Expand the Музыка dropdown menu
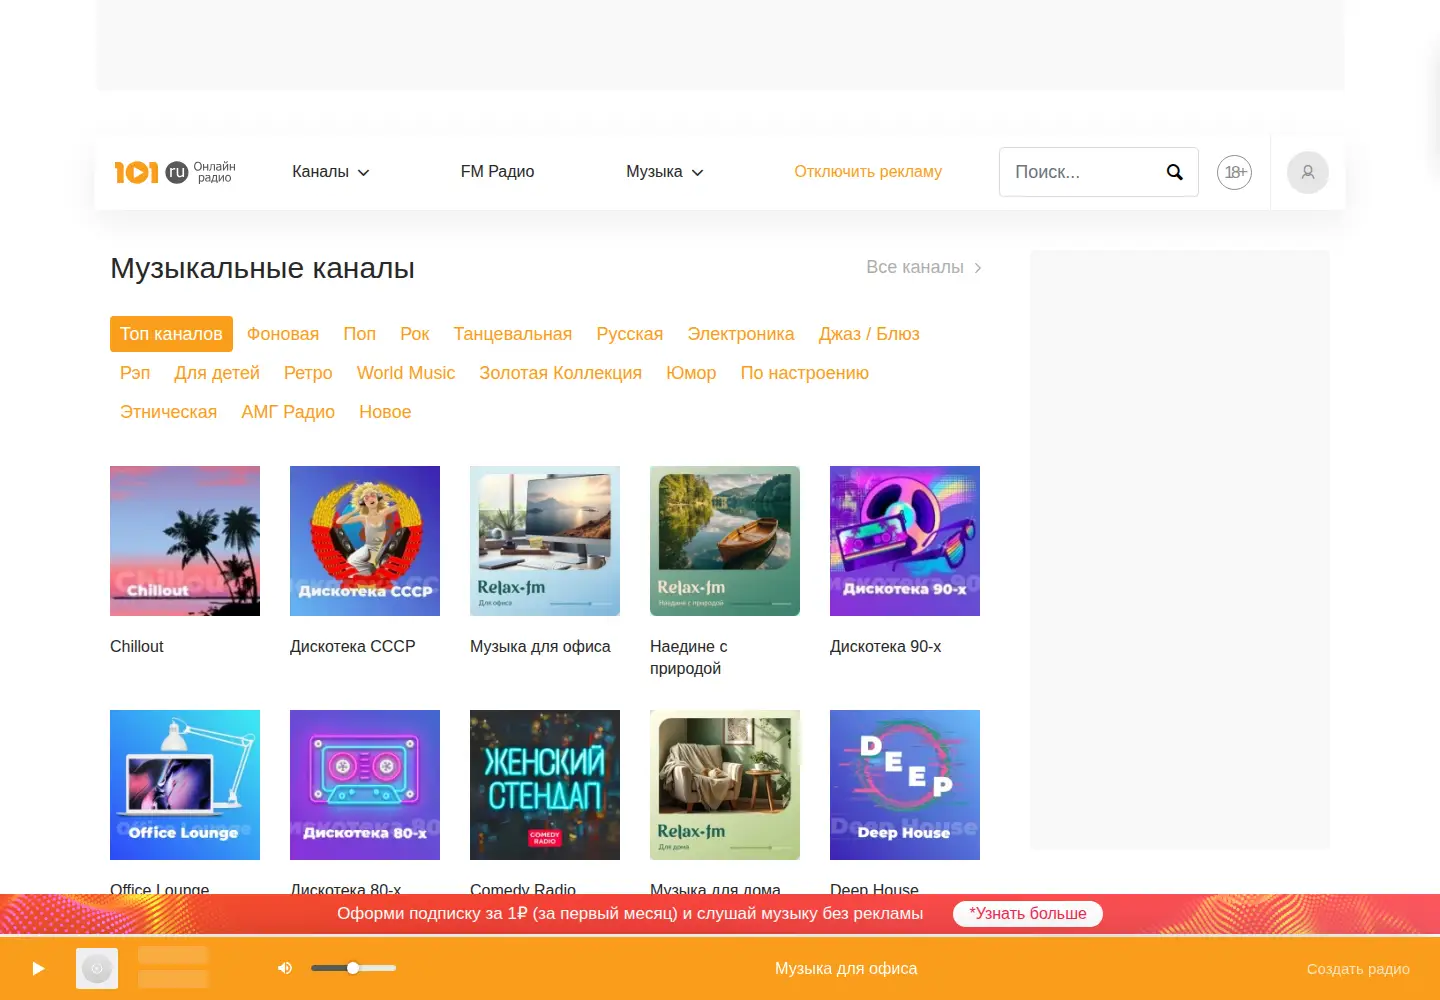The image size is (1440, 1000). (665, 172)
